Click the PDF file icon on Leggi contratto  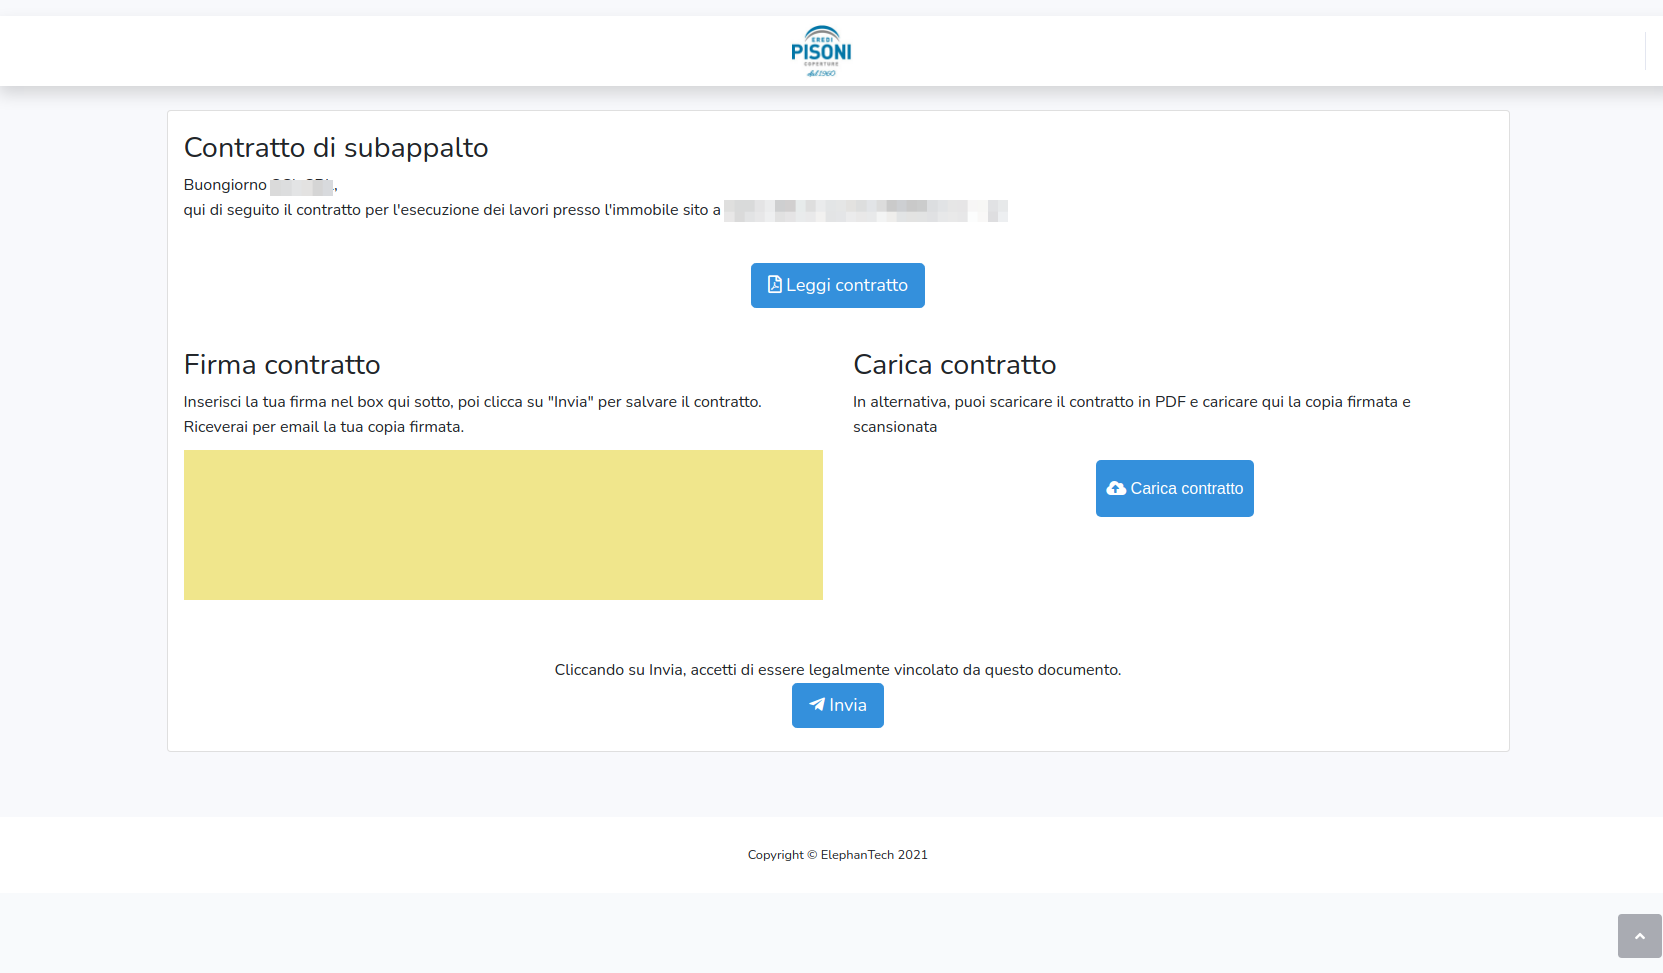(774, 285)
